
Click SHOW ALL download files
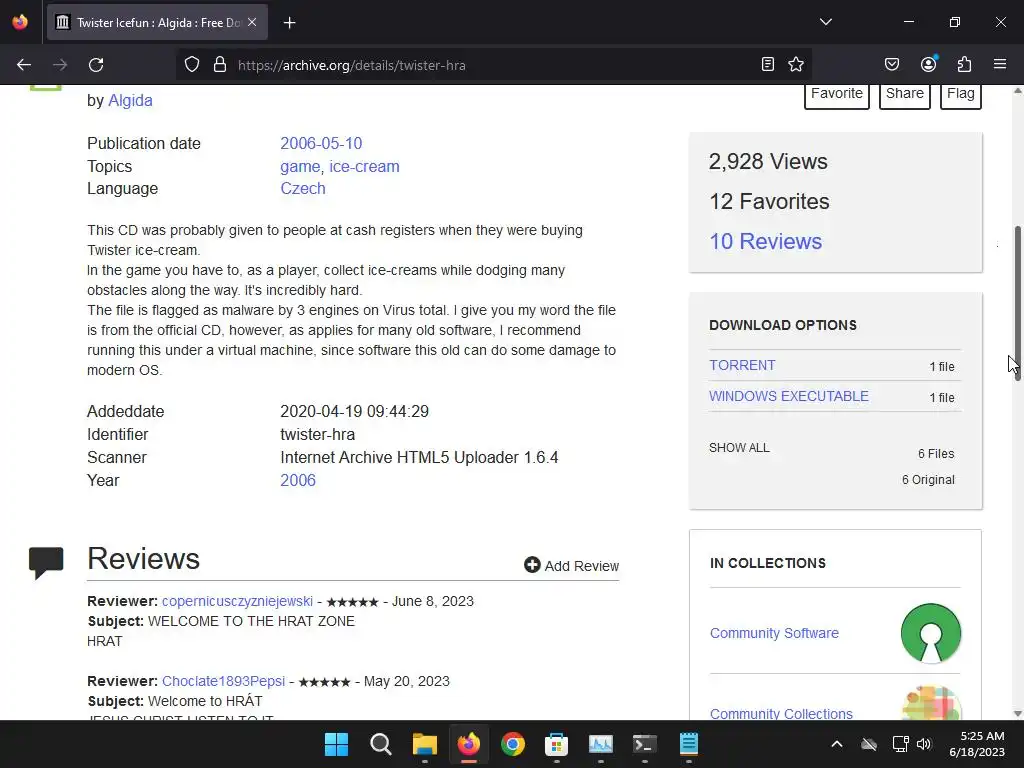[x=739, y=448]
